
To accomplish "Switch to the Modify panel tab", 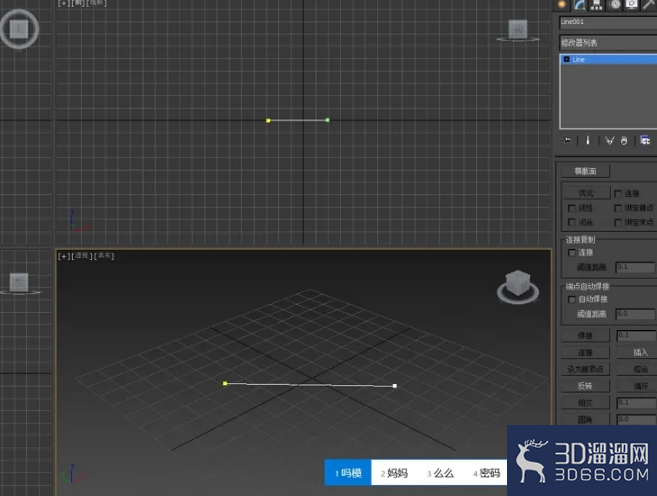I will (x=579, y=5).
